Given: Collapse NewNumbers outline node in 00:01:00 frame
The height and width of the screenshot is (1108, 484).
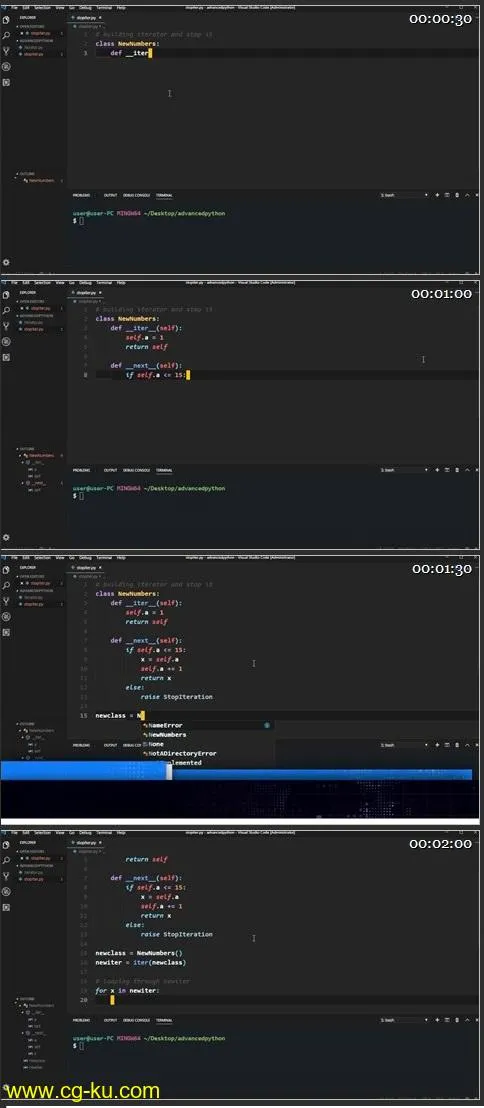Looking at the screenshot, I should (x=22, y=455).
